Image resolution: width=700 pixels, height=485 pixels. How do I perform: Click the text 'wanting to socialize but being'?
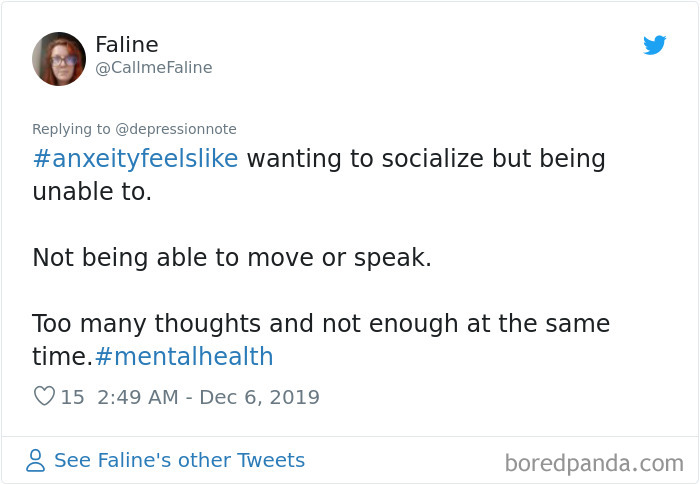(x=425, y=159)
